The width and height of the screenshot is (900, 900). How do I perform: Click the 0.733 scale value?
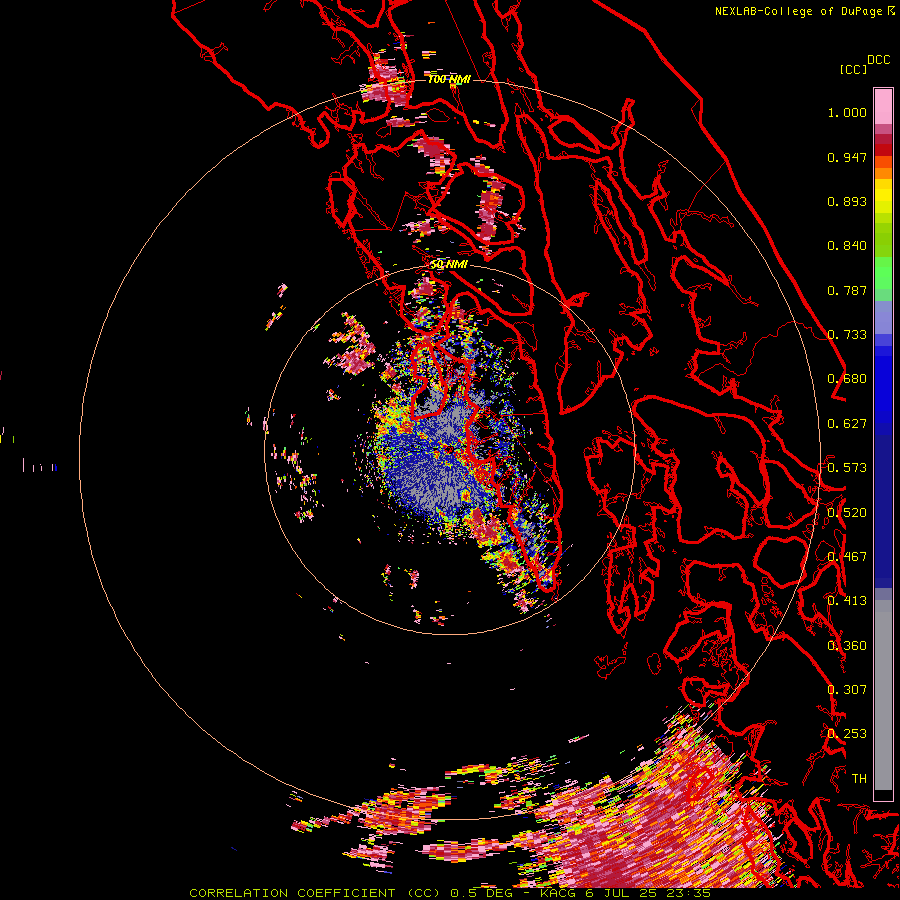pos(847,335)
